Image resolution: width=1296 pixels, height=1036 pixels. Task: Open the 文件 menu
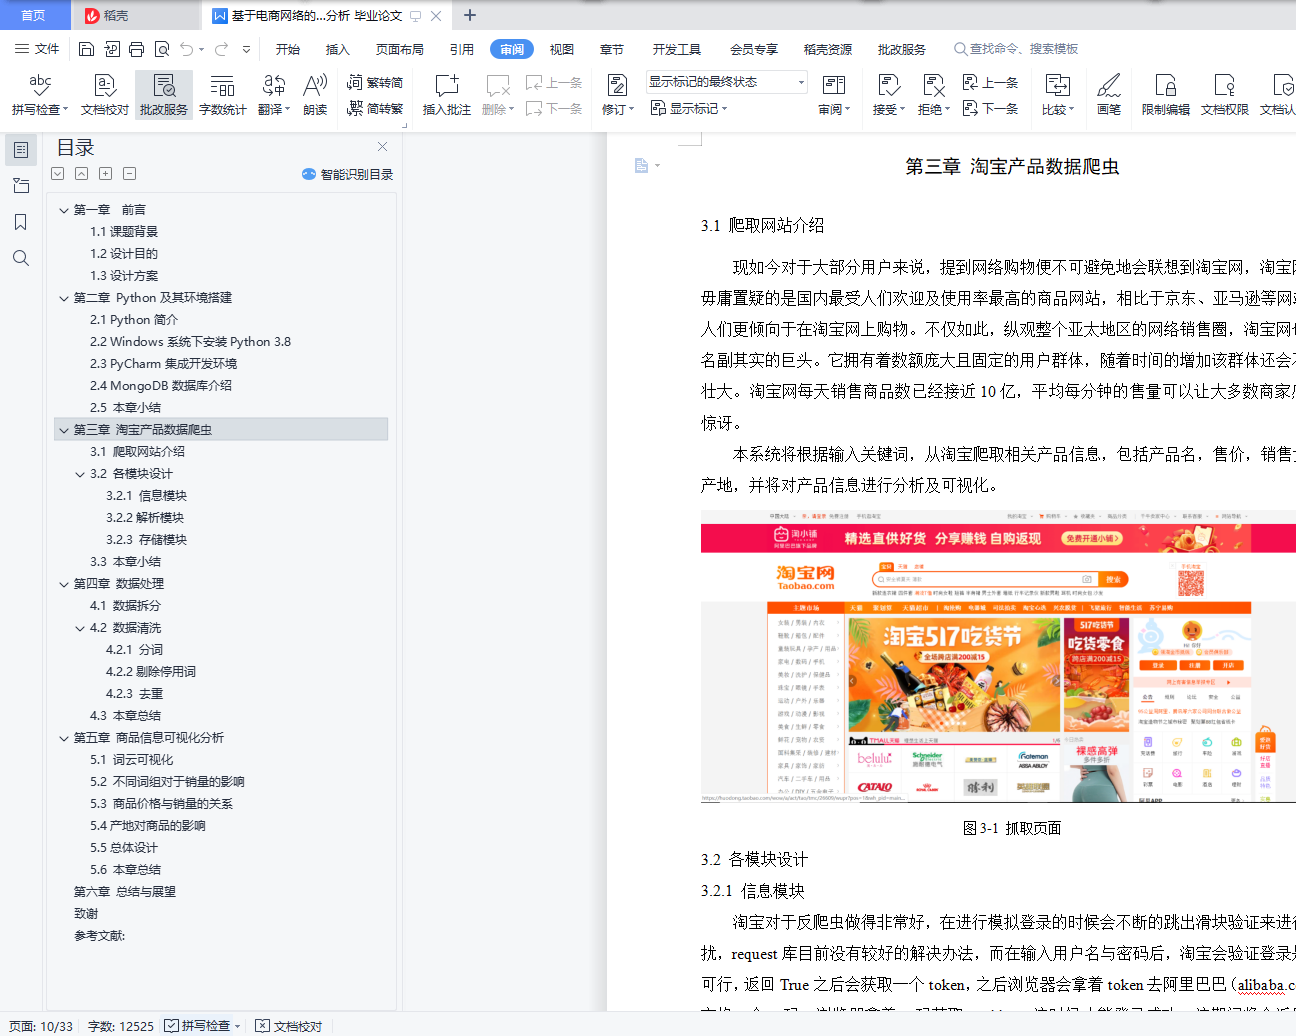tap(37, 49)
